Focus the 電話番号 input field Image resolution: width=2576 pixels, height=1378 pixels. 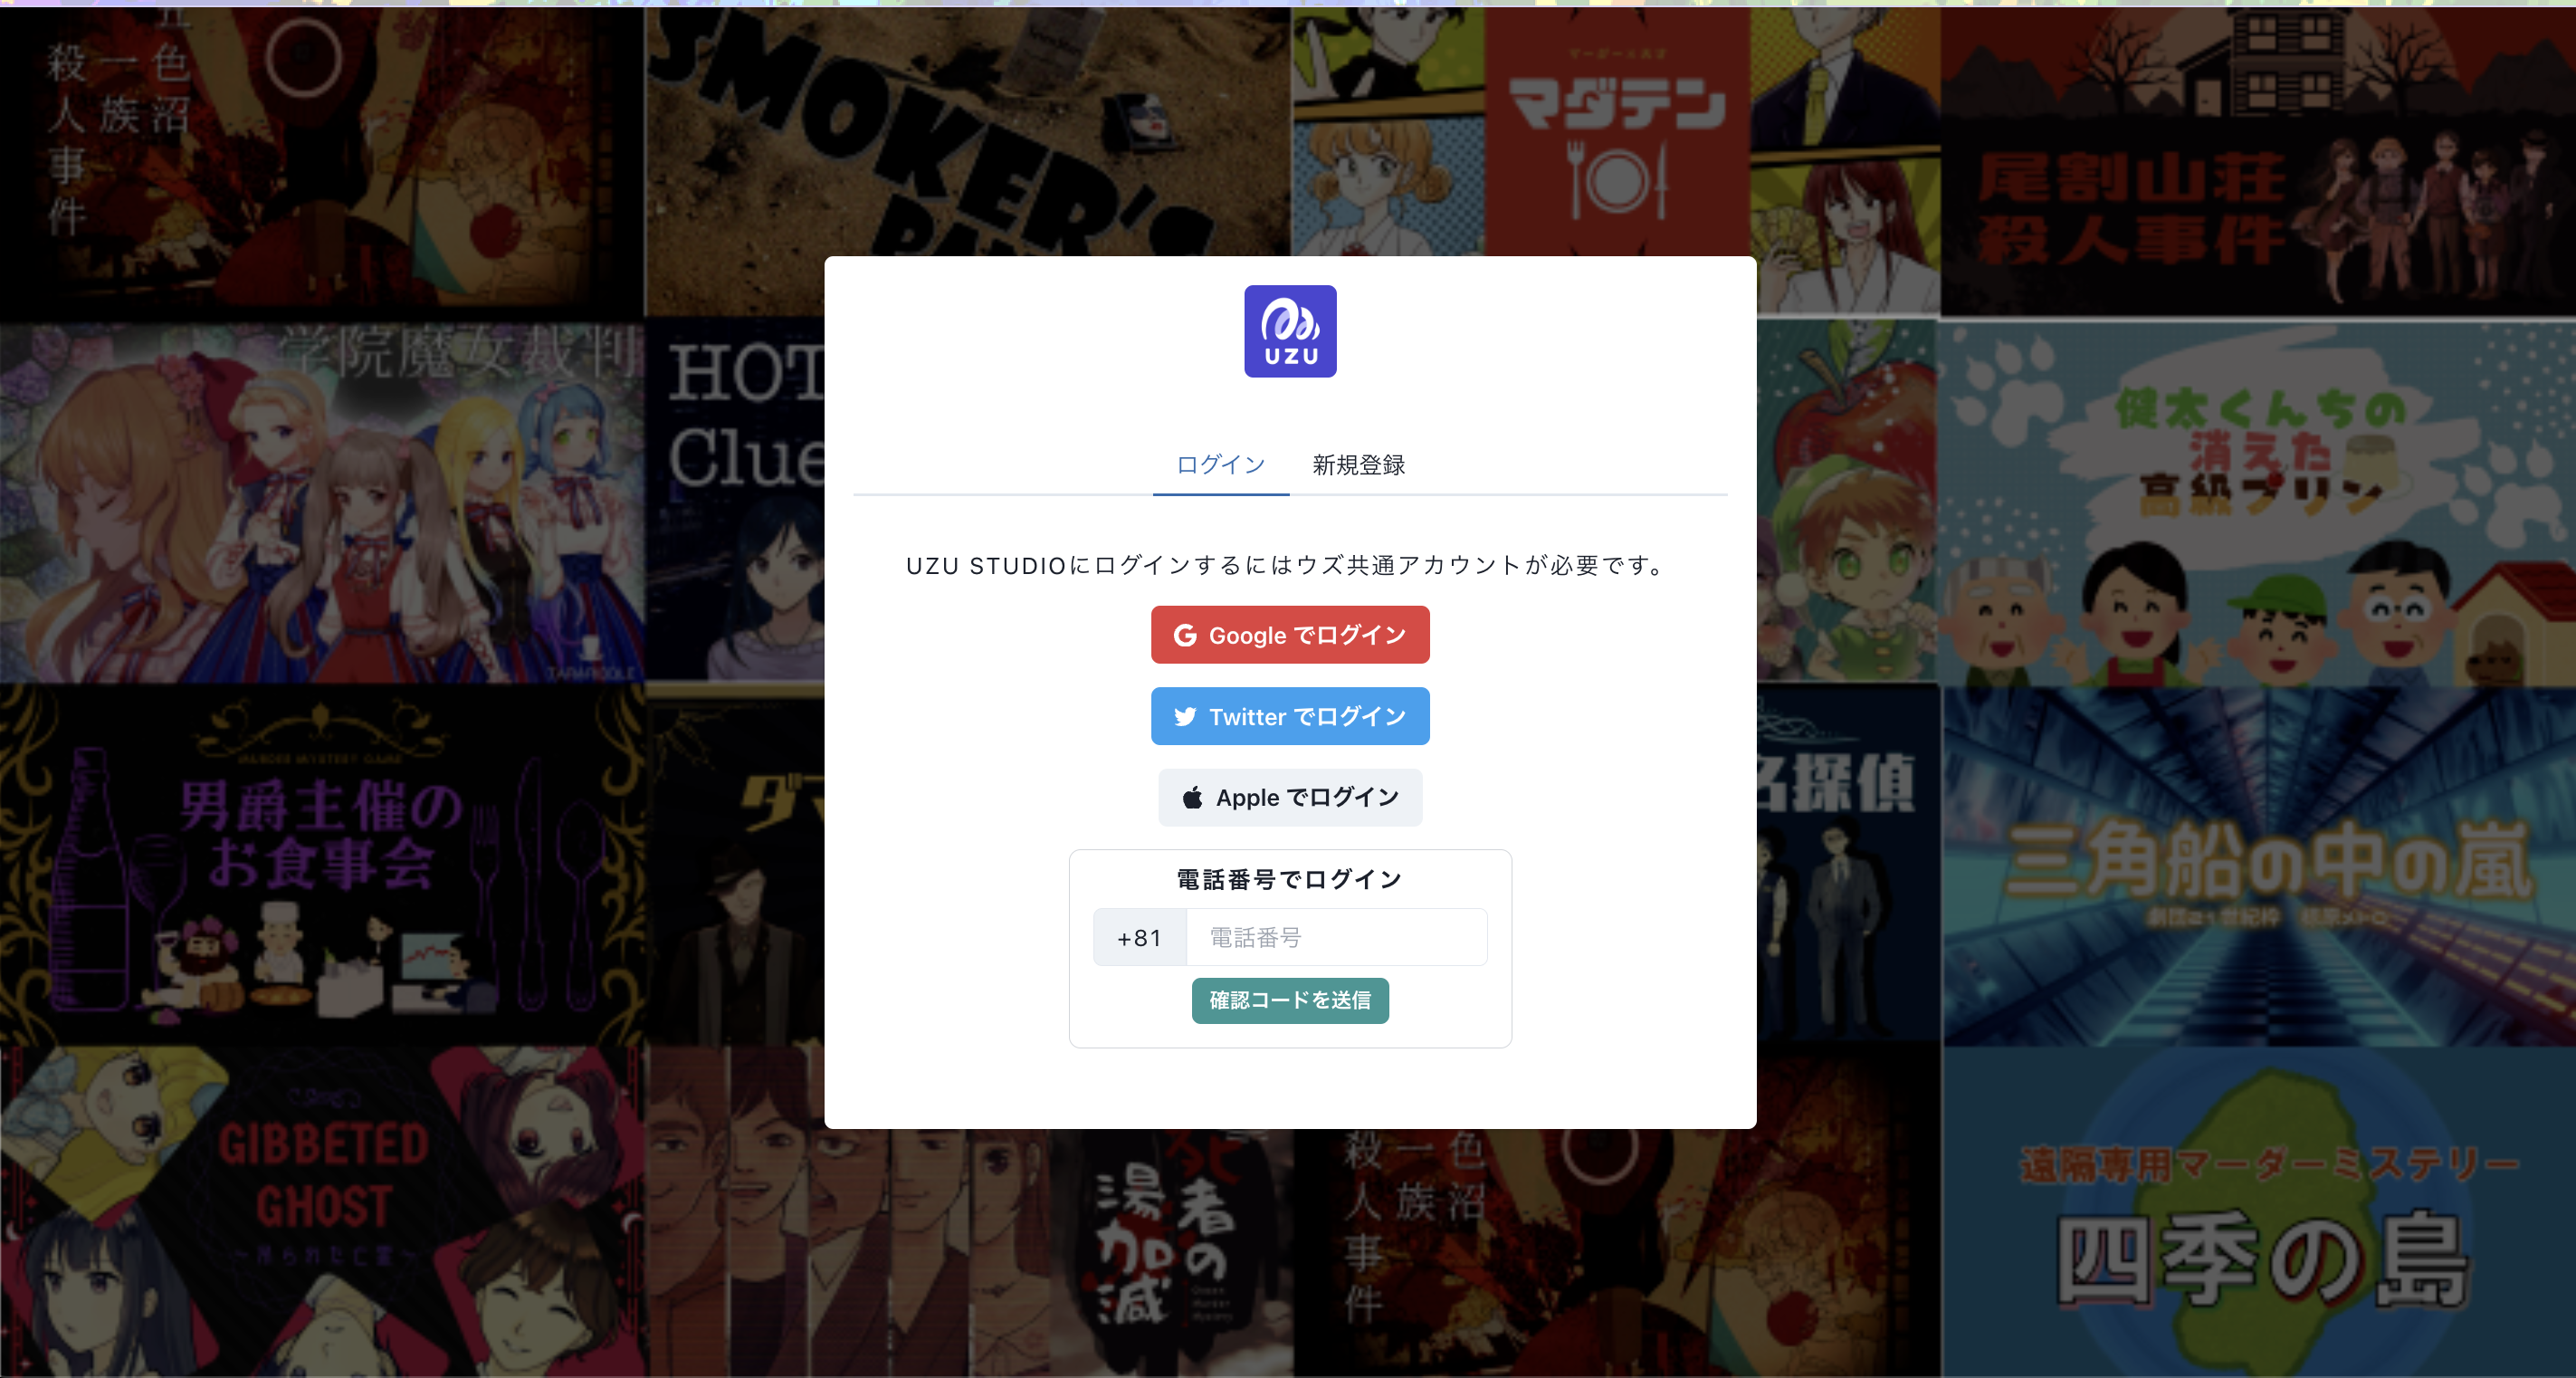coord(1337,938)
